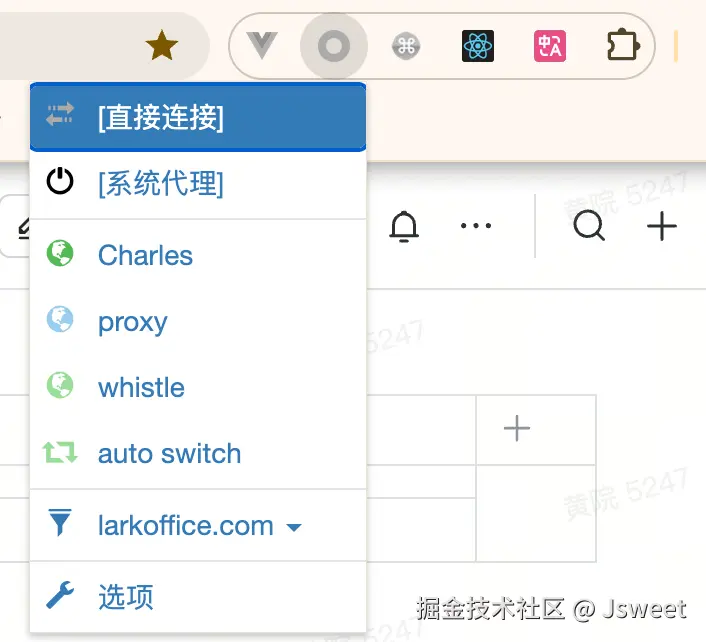Click the pink translate extension icon
This screenshot has width=706, height=642.
(x=550, y=46)
